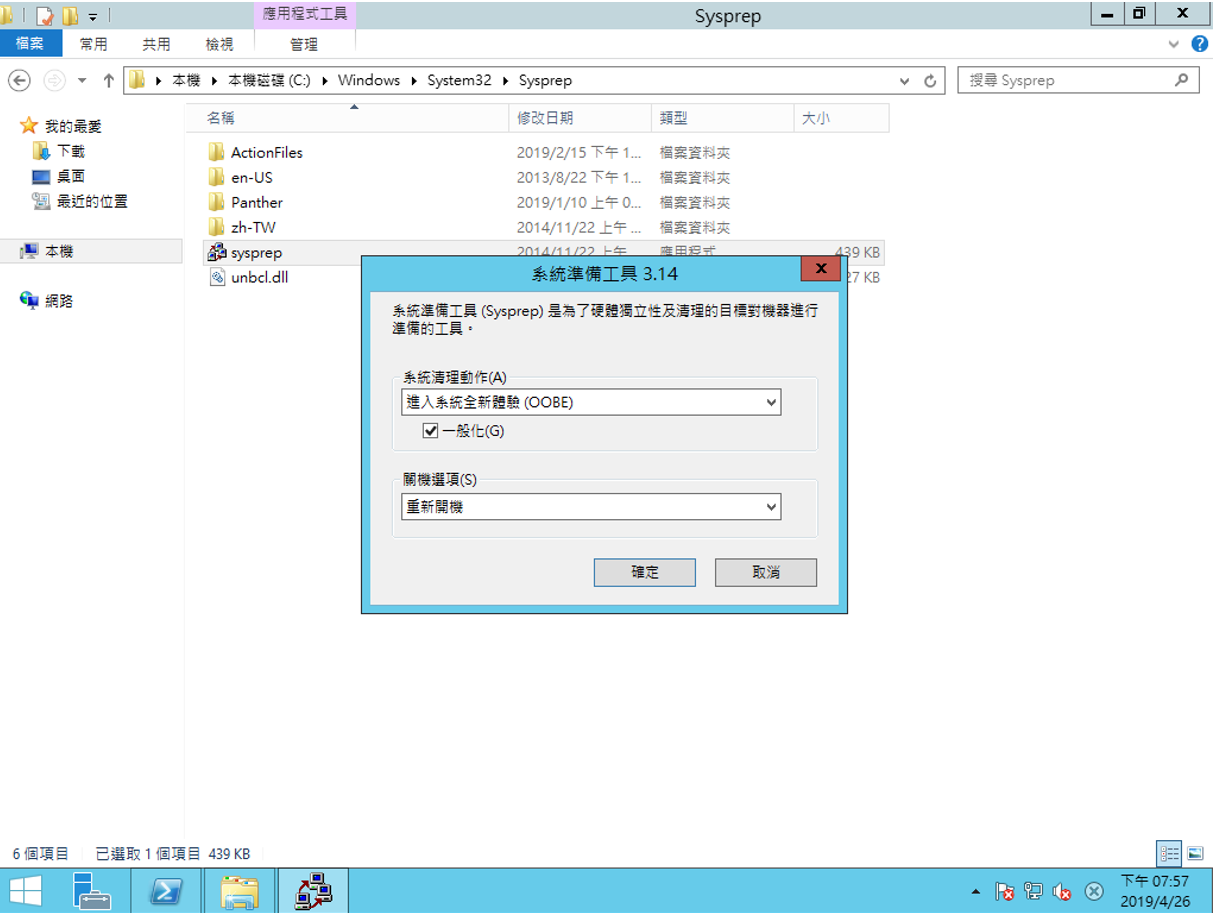Expand the System32 breadcrumb arrow

point(505,80)
